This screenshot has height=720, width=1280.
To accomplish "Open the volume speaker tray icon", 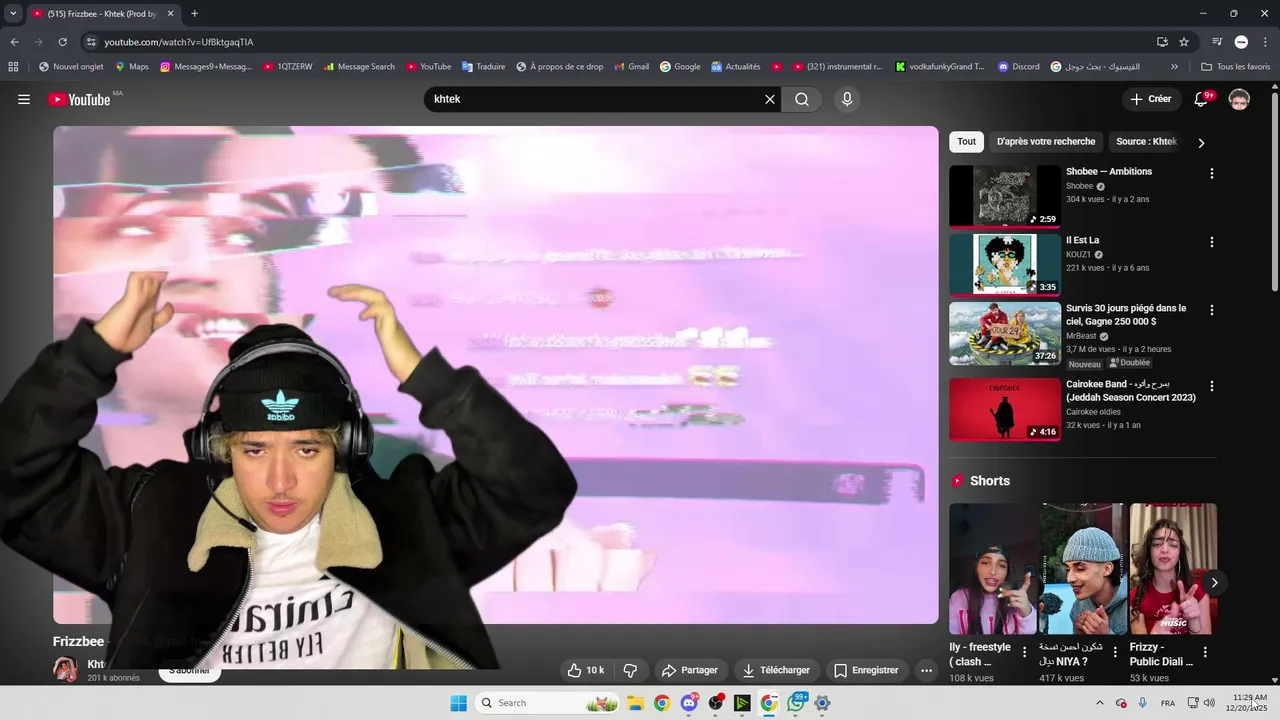I will pyautogui.click(x=1208, y=703).
